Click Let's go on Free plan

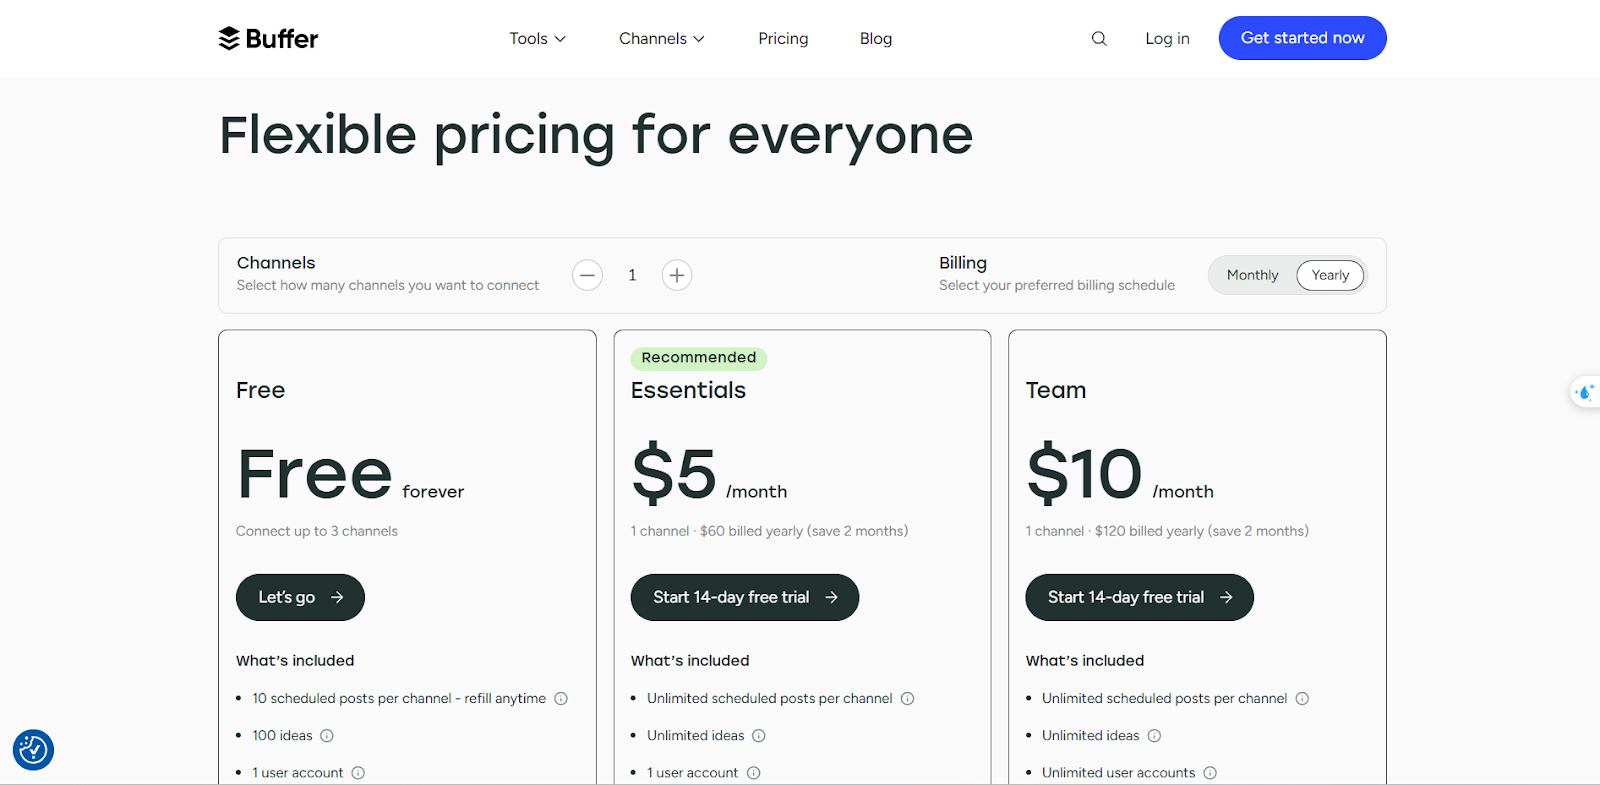point(300,597)
